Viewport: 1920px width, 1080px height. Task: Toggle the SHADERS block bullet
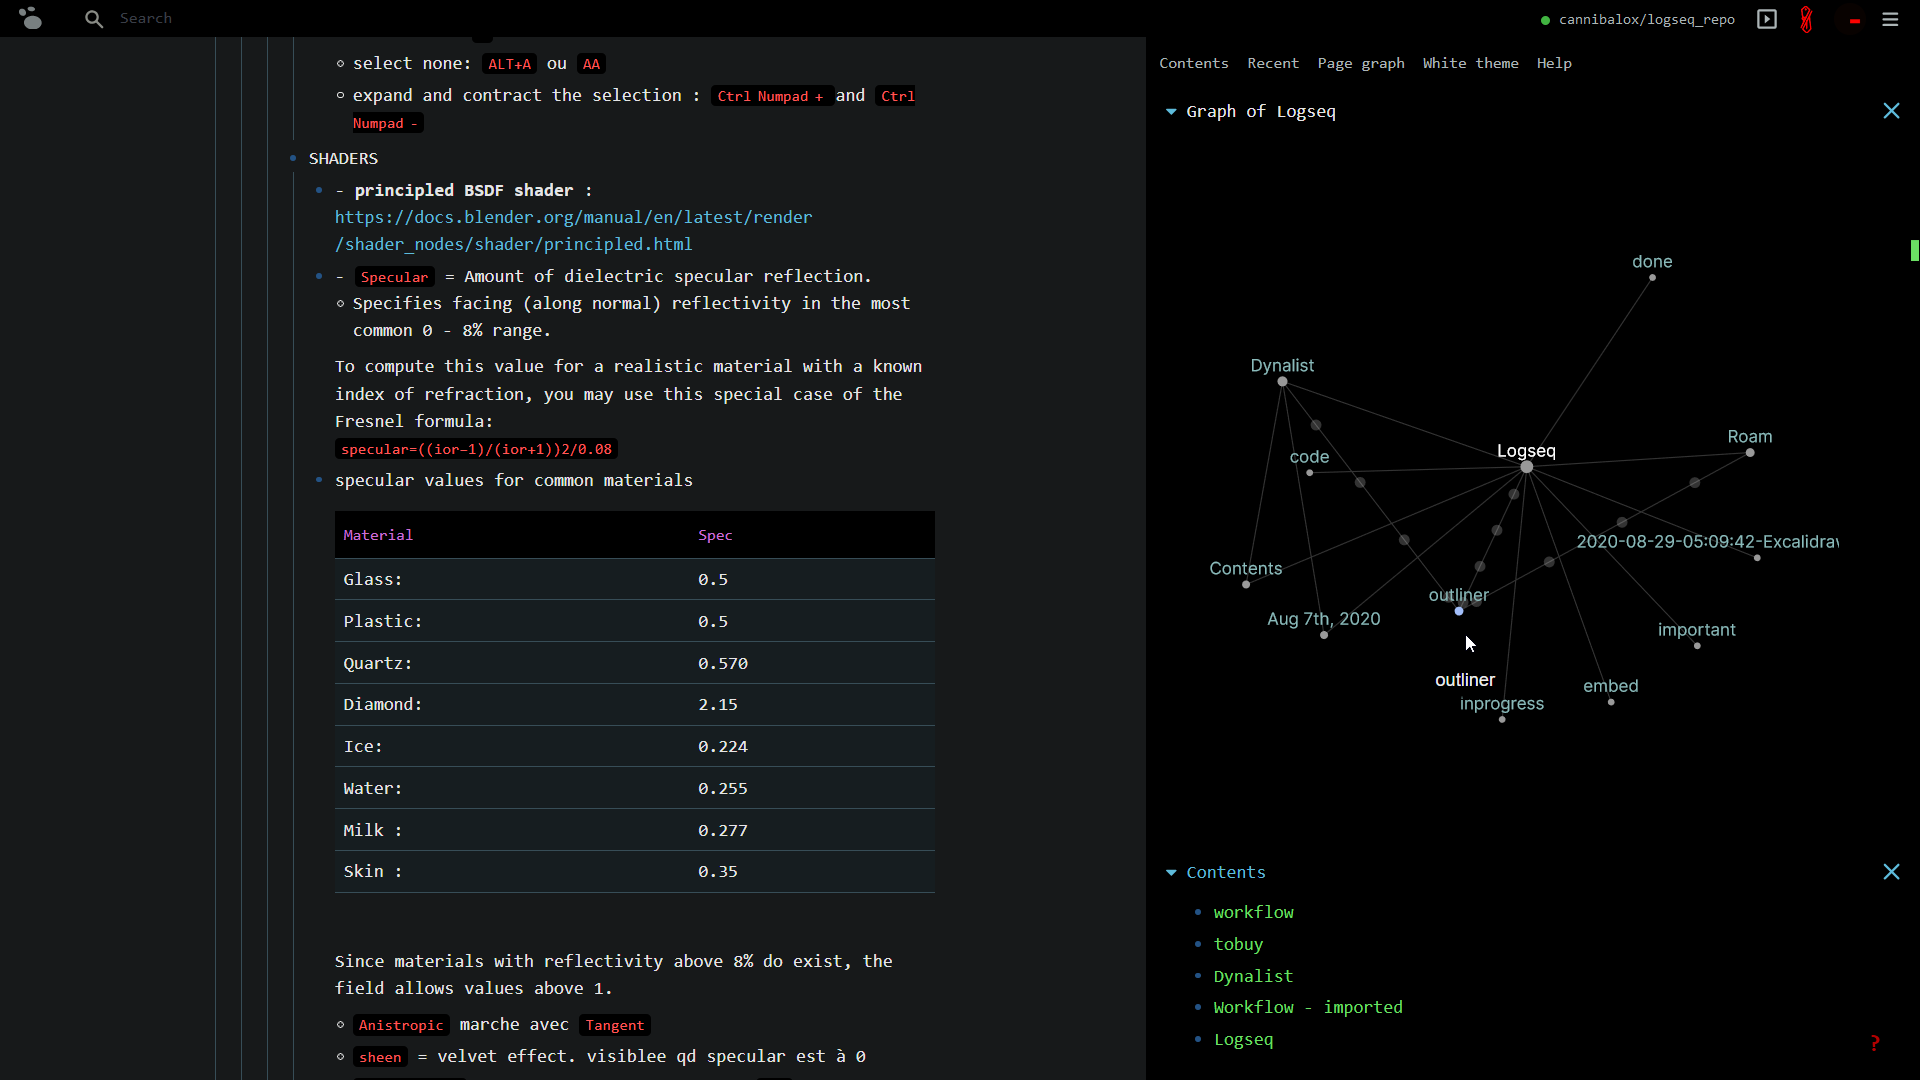tap(293, 159)
